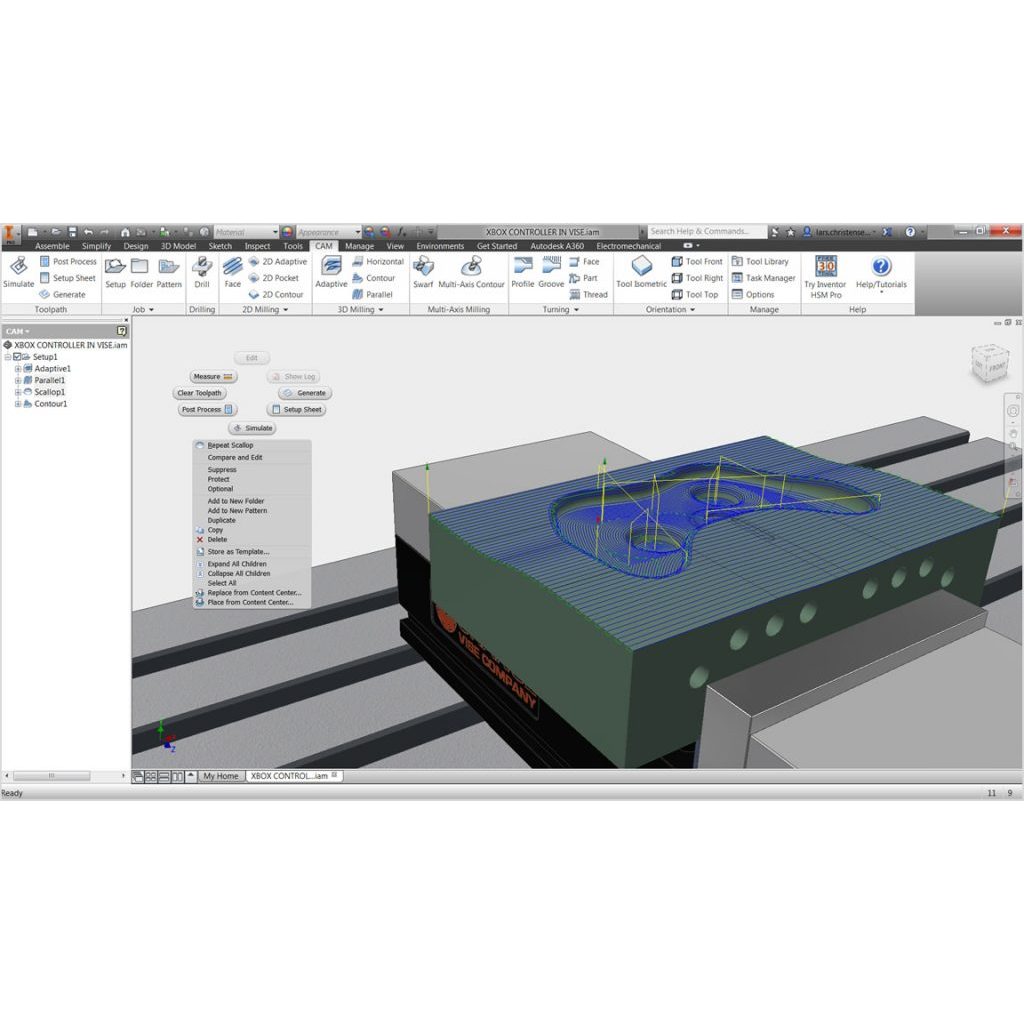Pick the 2D Pocket strategy
The image size is (1024, 1024).
click(x=274, y=278)
